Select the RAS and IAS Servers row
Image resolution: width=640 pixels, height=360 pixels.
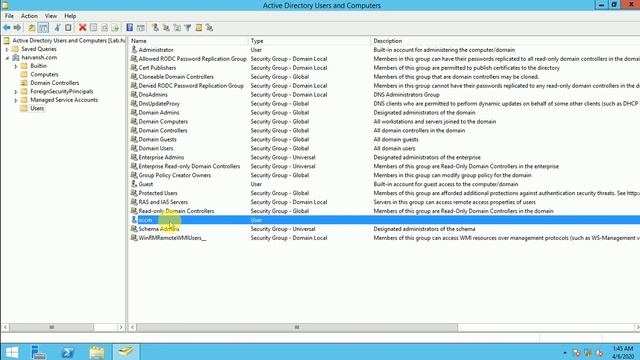point(384,202)
